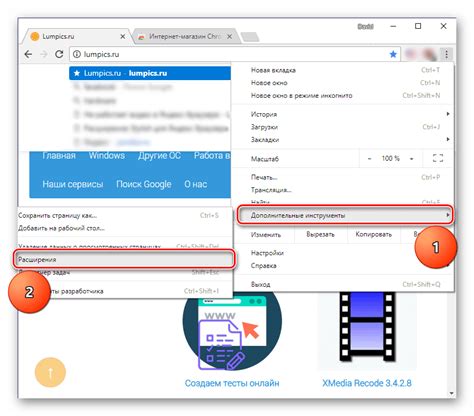Open the Наши сервисы navigation link
This screenshot has height=416, width=474.
73,184
